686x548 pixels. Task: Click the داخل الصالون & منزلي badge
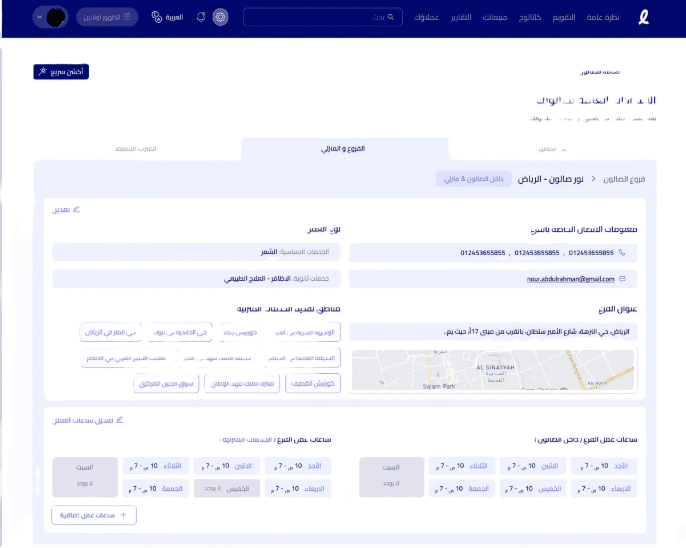pyautogui.click(x=474, y=179)
